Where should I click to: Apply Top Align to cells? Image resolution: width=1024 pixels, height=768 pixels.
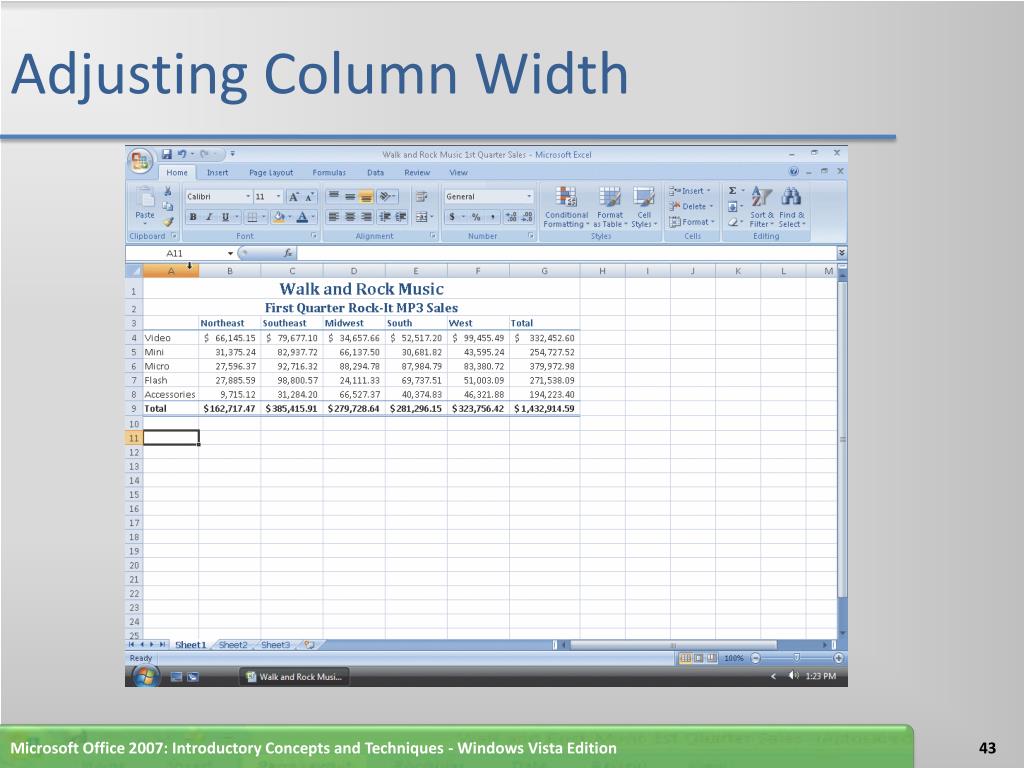pos(333,196)
